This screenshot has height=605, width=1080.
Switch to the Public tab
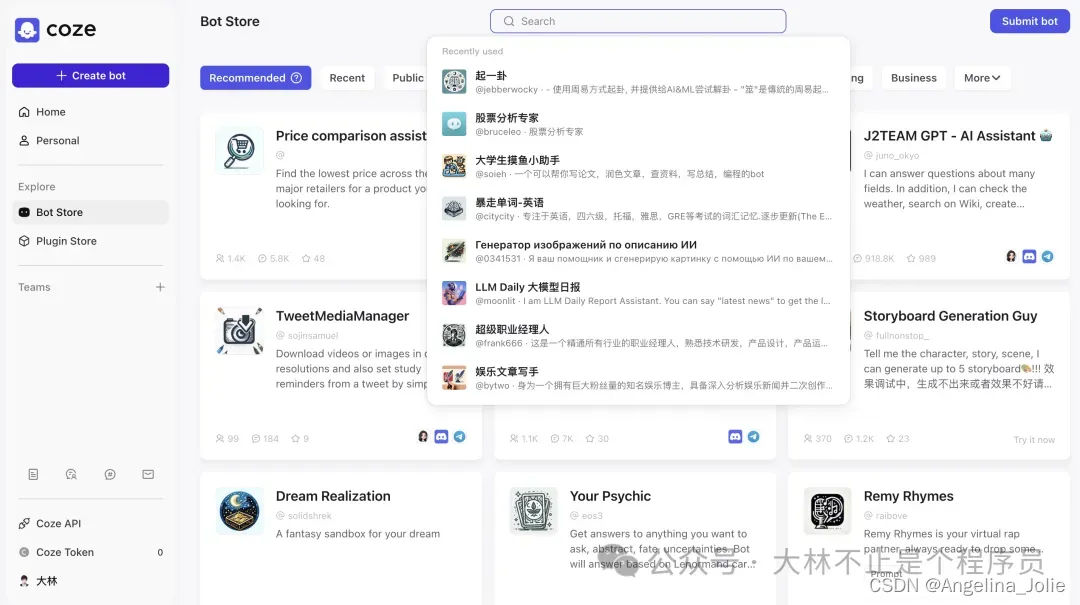[408, 78]
